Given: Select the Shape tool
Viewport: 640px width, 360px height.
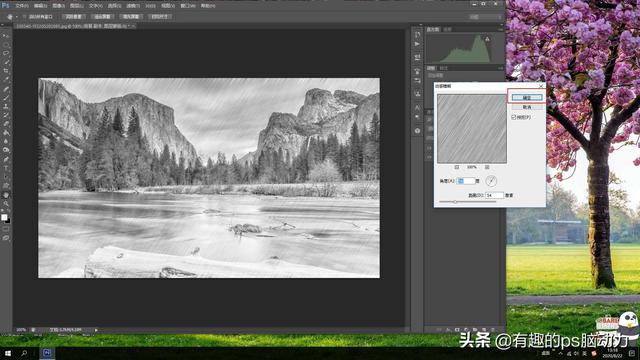Looking at the screenshot, I should point(6,186).
